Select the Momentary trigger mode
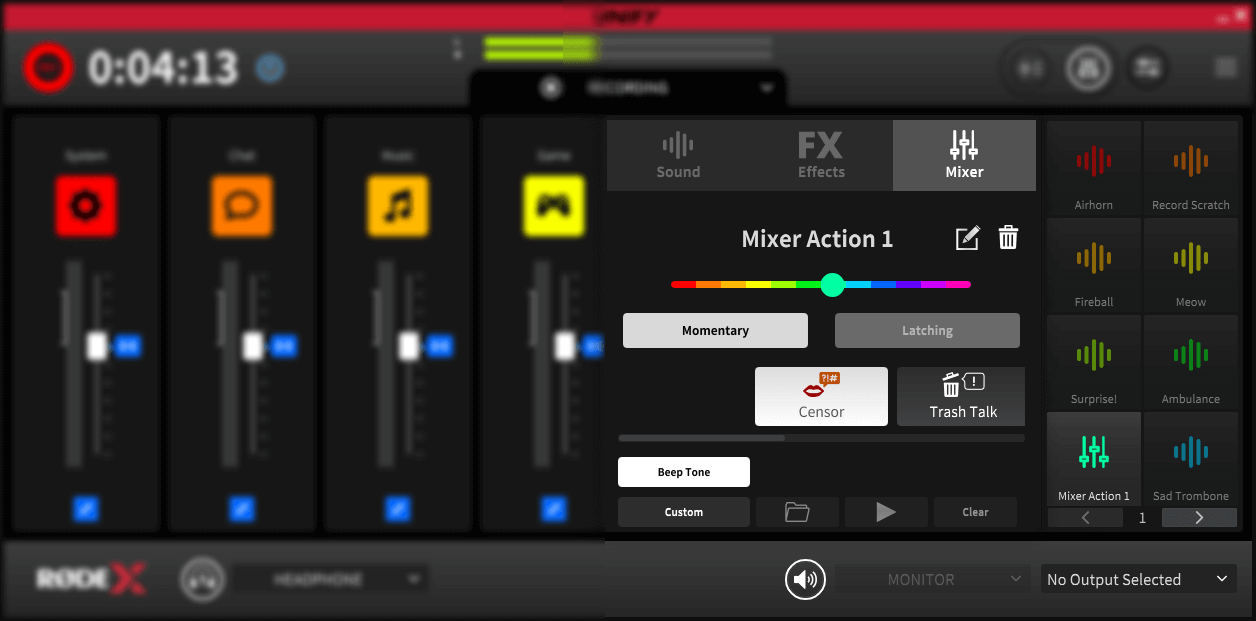The width and height of the screenshot is (1256, 621). [x=715, y=330]
